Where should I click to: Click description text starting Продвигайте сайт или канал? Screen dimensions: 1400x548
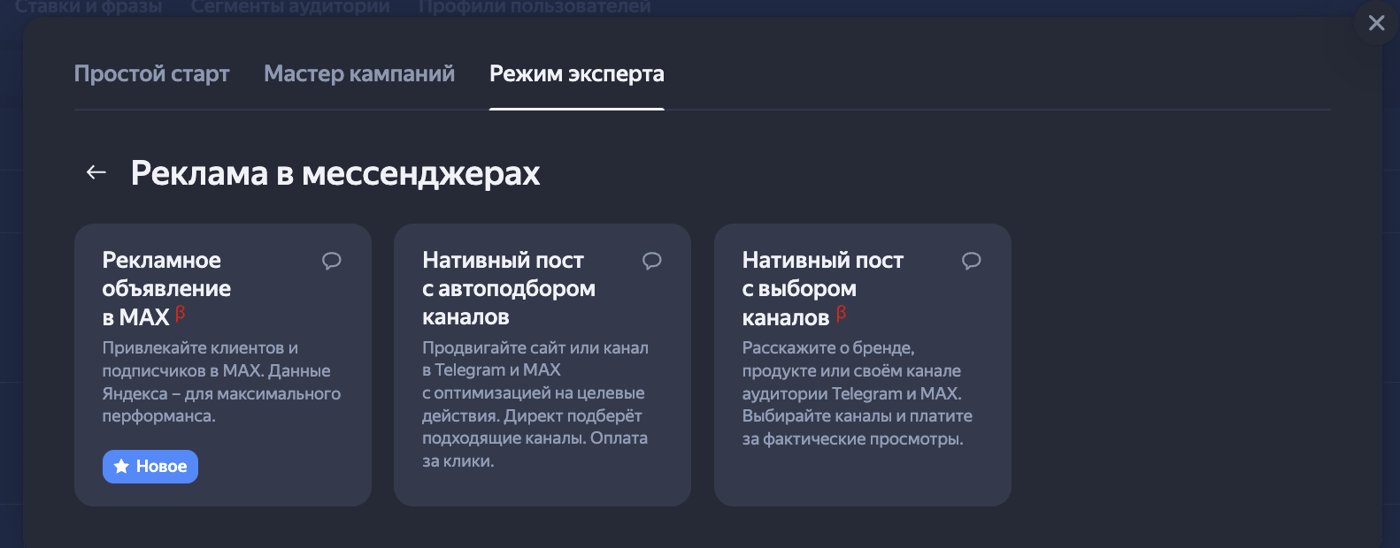(x=536, y=405)
